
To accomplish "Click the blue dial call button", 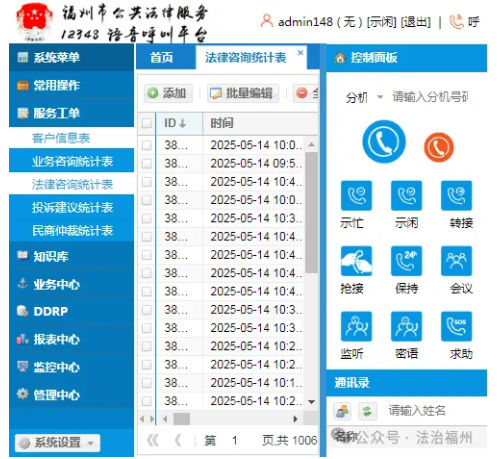I will (x=384, y=142).
